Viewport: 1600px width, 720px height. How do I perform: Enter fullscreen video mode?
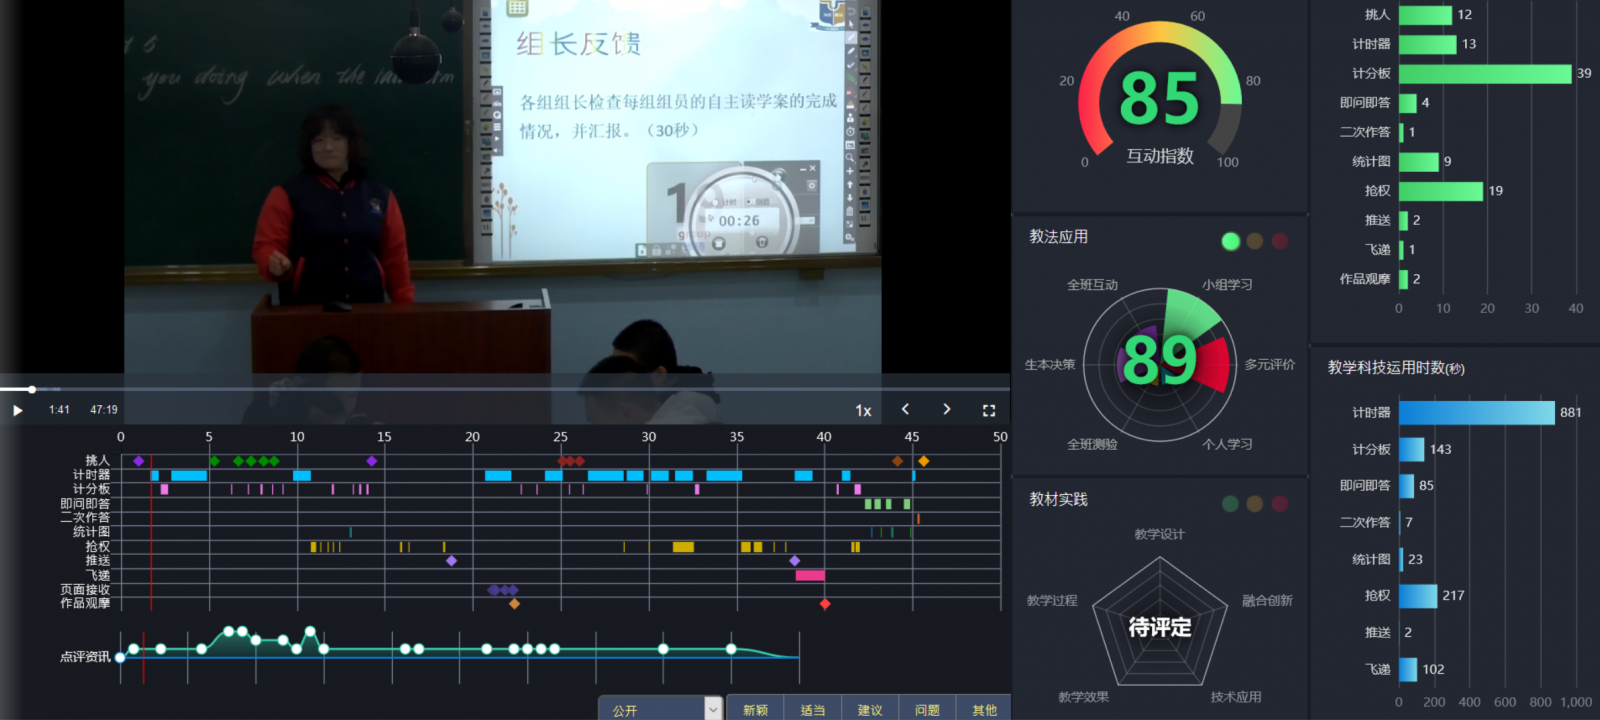989,410
